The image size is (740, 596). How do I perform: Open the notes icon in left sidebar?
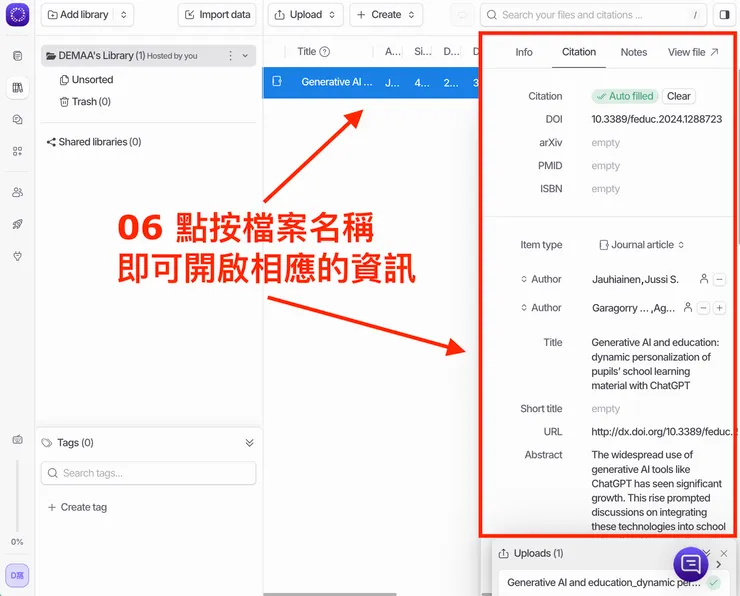pos(17,56)
